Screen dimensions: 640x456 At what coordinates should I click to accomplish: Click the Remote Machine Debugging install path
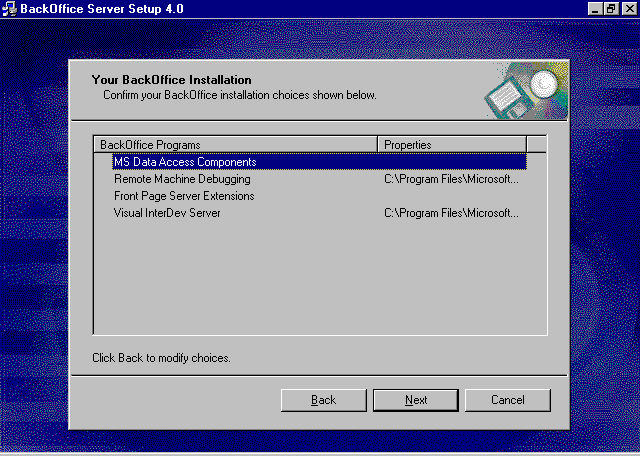(451, 179)
